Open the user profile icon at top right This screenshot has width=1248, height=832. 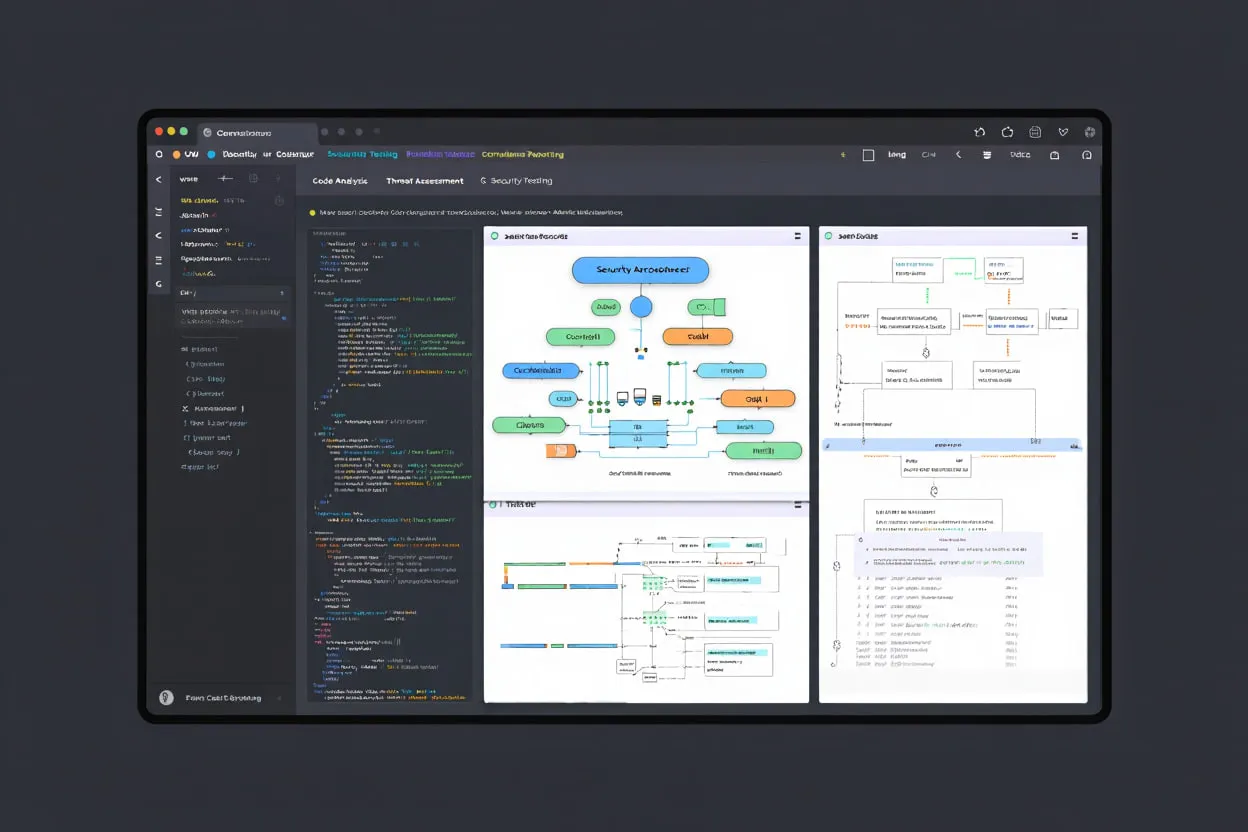coord(1088,155)
